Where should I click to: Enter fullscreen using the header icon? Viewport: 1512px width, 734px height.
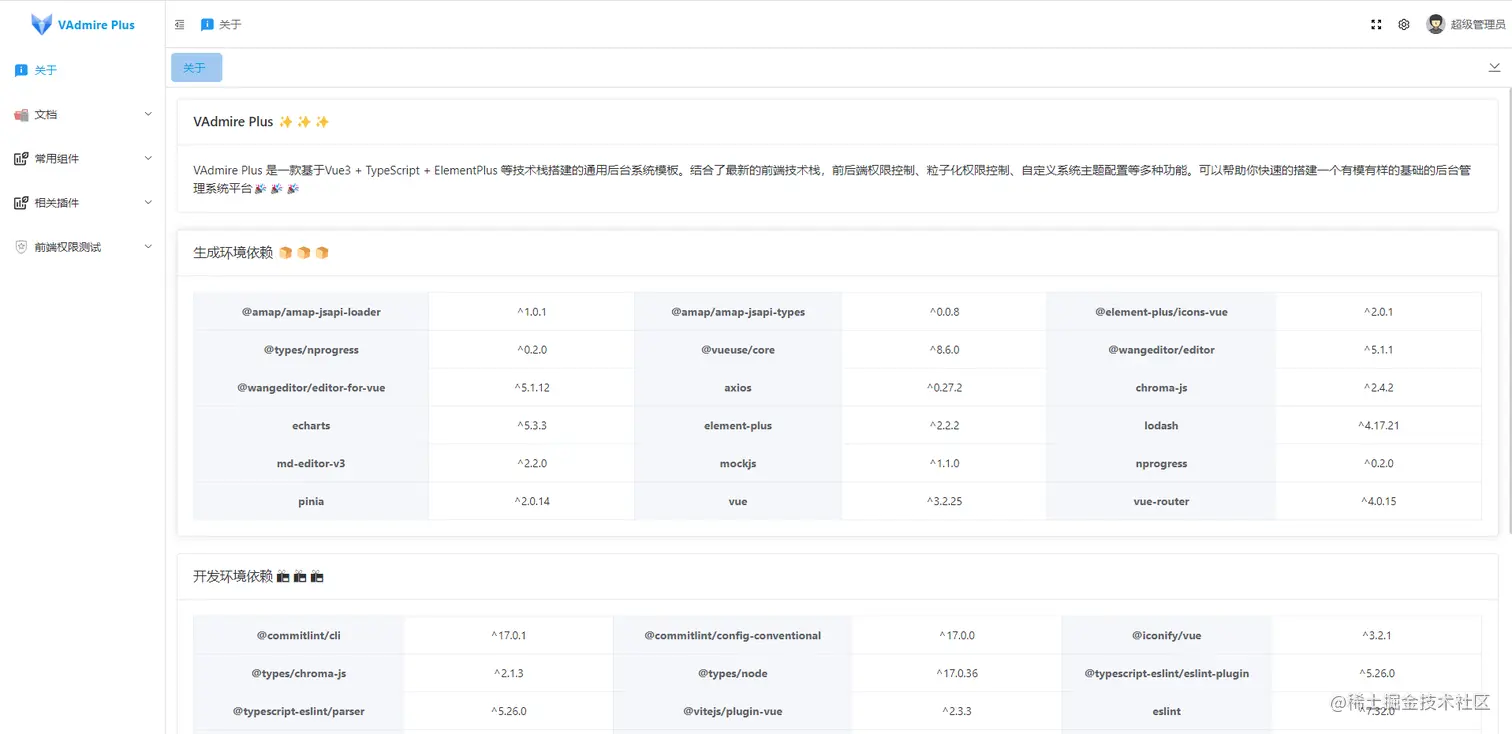pos(1376,25)
